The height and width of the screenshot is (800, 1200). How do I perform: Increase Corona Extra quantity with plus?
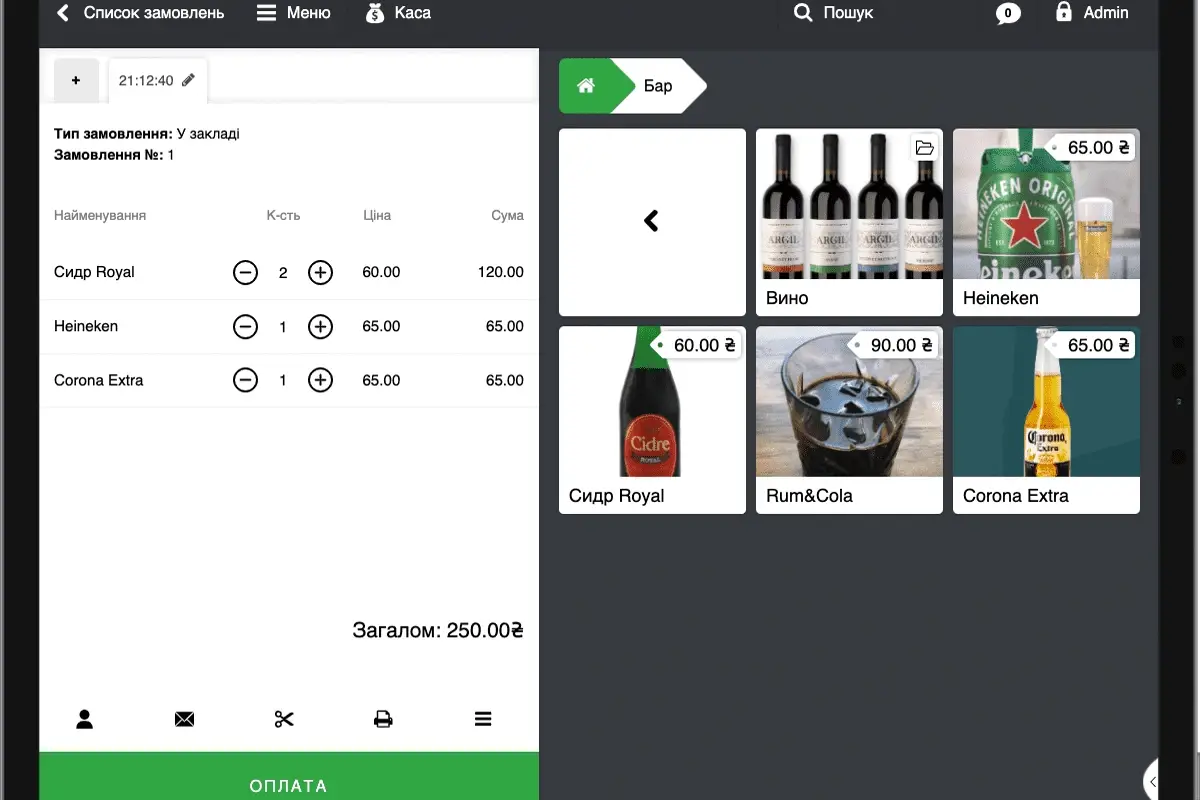[x=320, y=380]
